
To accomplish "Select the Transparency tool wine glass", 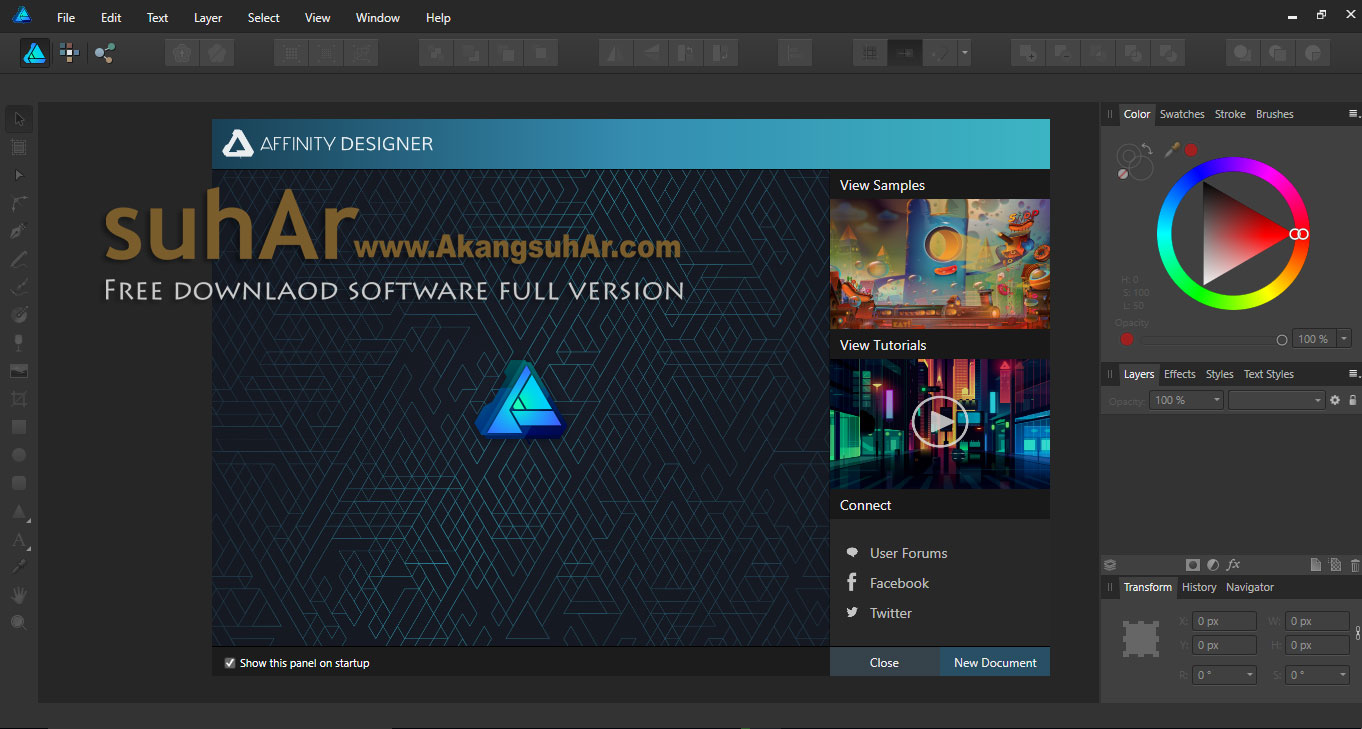I will [19, 343].
